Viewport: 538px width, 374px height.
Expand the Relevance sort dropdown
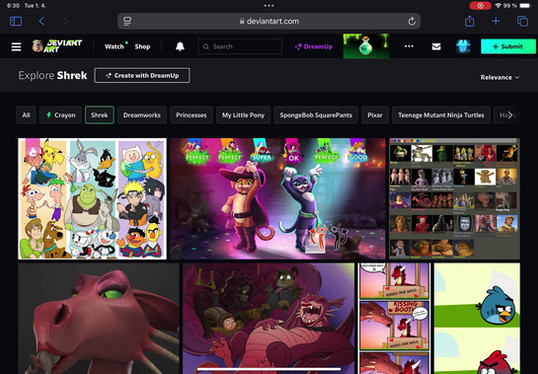(x=500, y=78)
